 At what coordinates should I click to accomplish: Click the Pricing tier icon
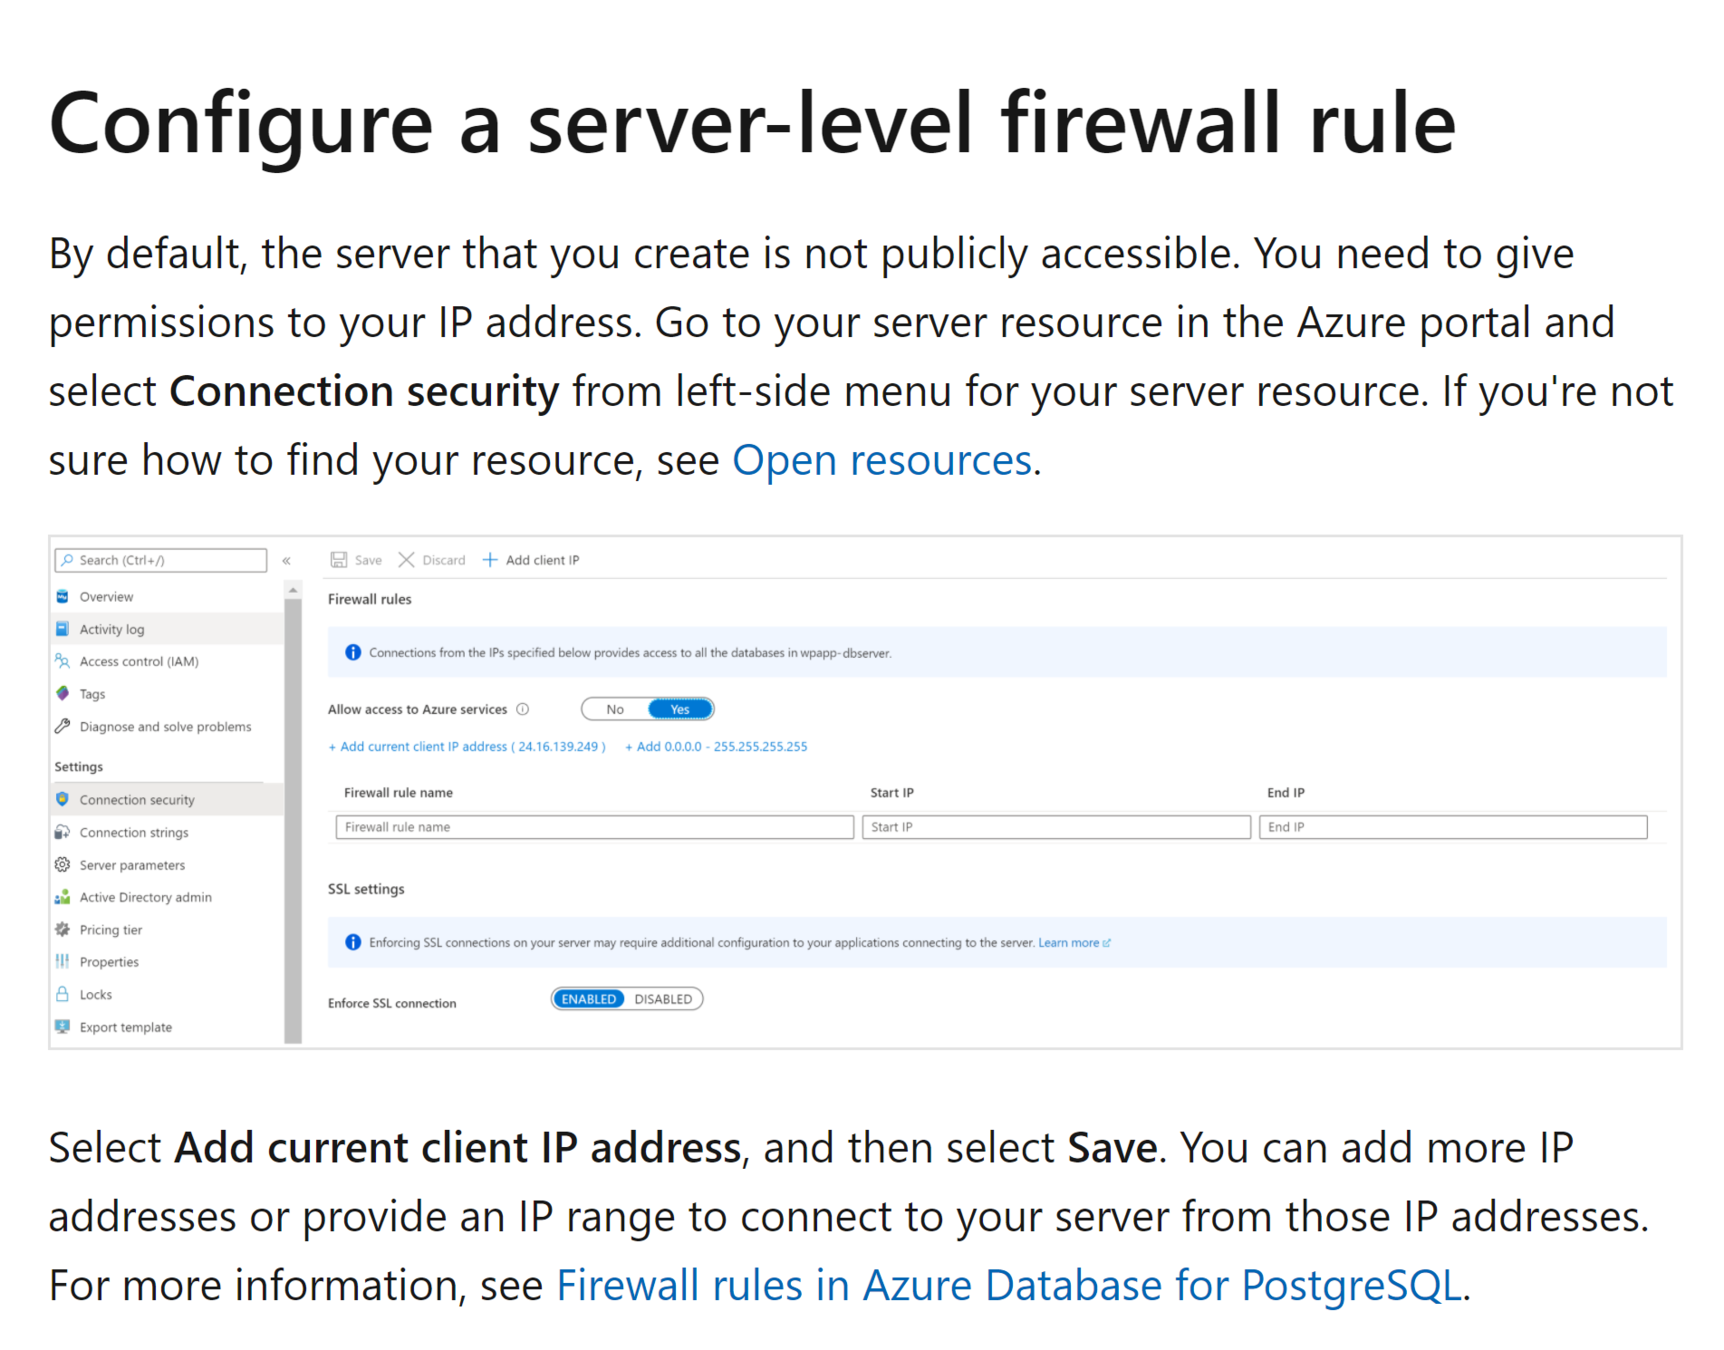coord(63,929)
